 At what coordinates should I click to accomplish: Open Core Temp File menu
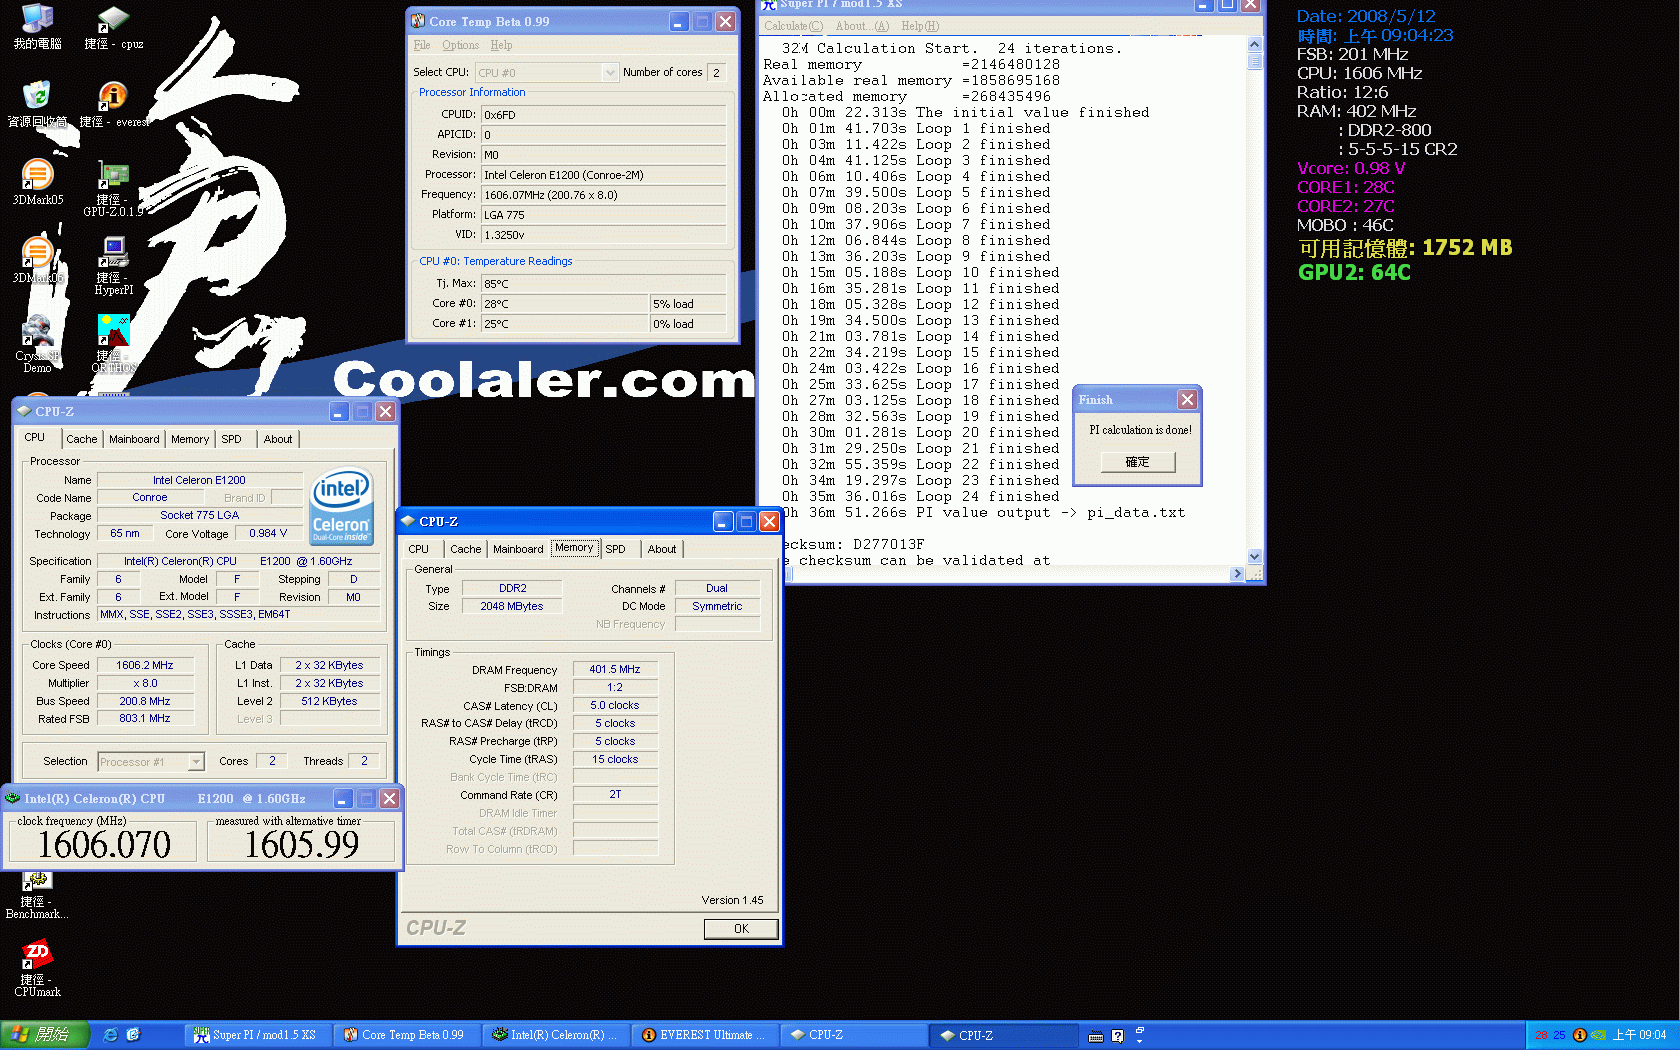[x=422, y=45]
